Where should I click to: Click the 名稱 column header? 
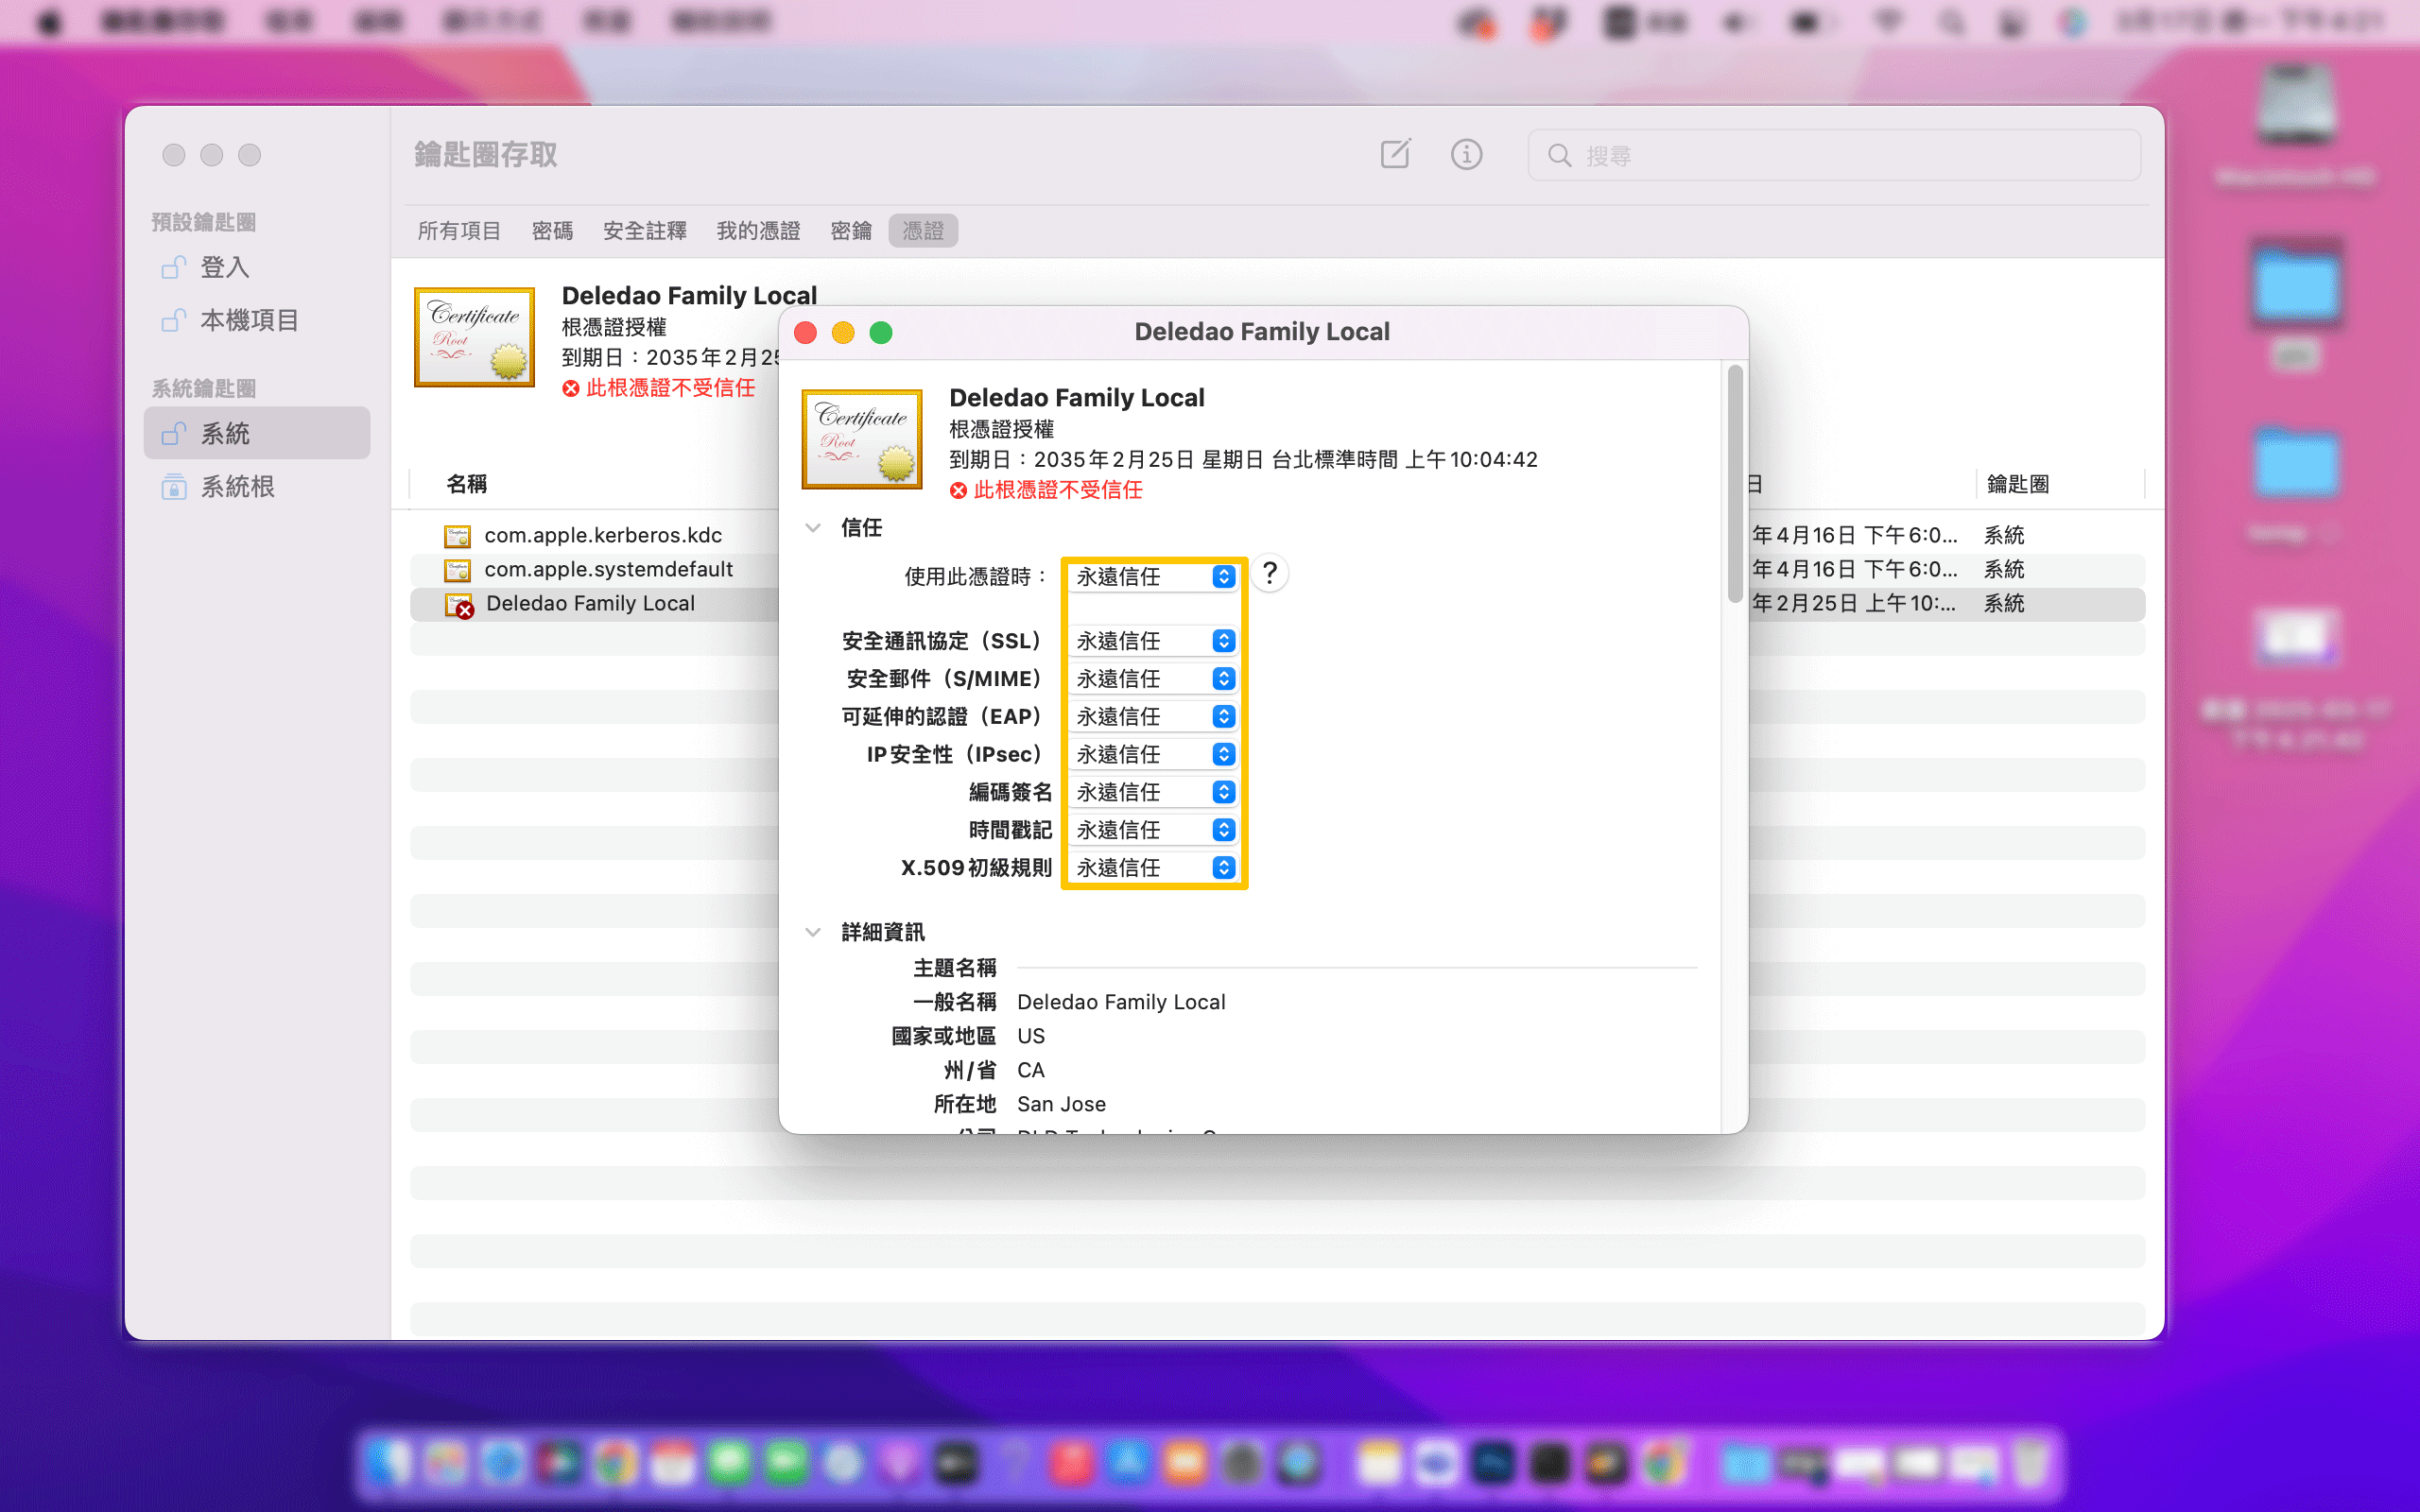(467, 484)
